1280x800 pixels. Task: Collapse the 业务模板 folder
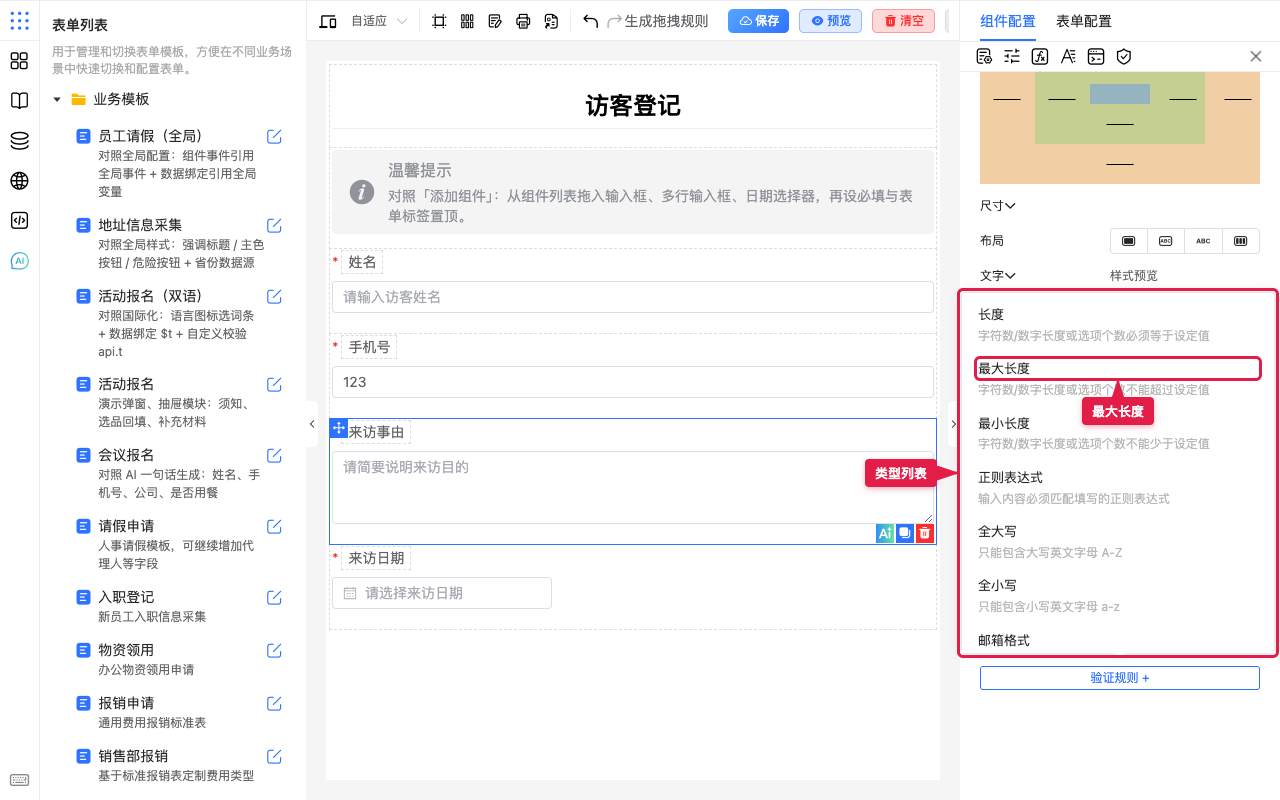tap(57, 99)
